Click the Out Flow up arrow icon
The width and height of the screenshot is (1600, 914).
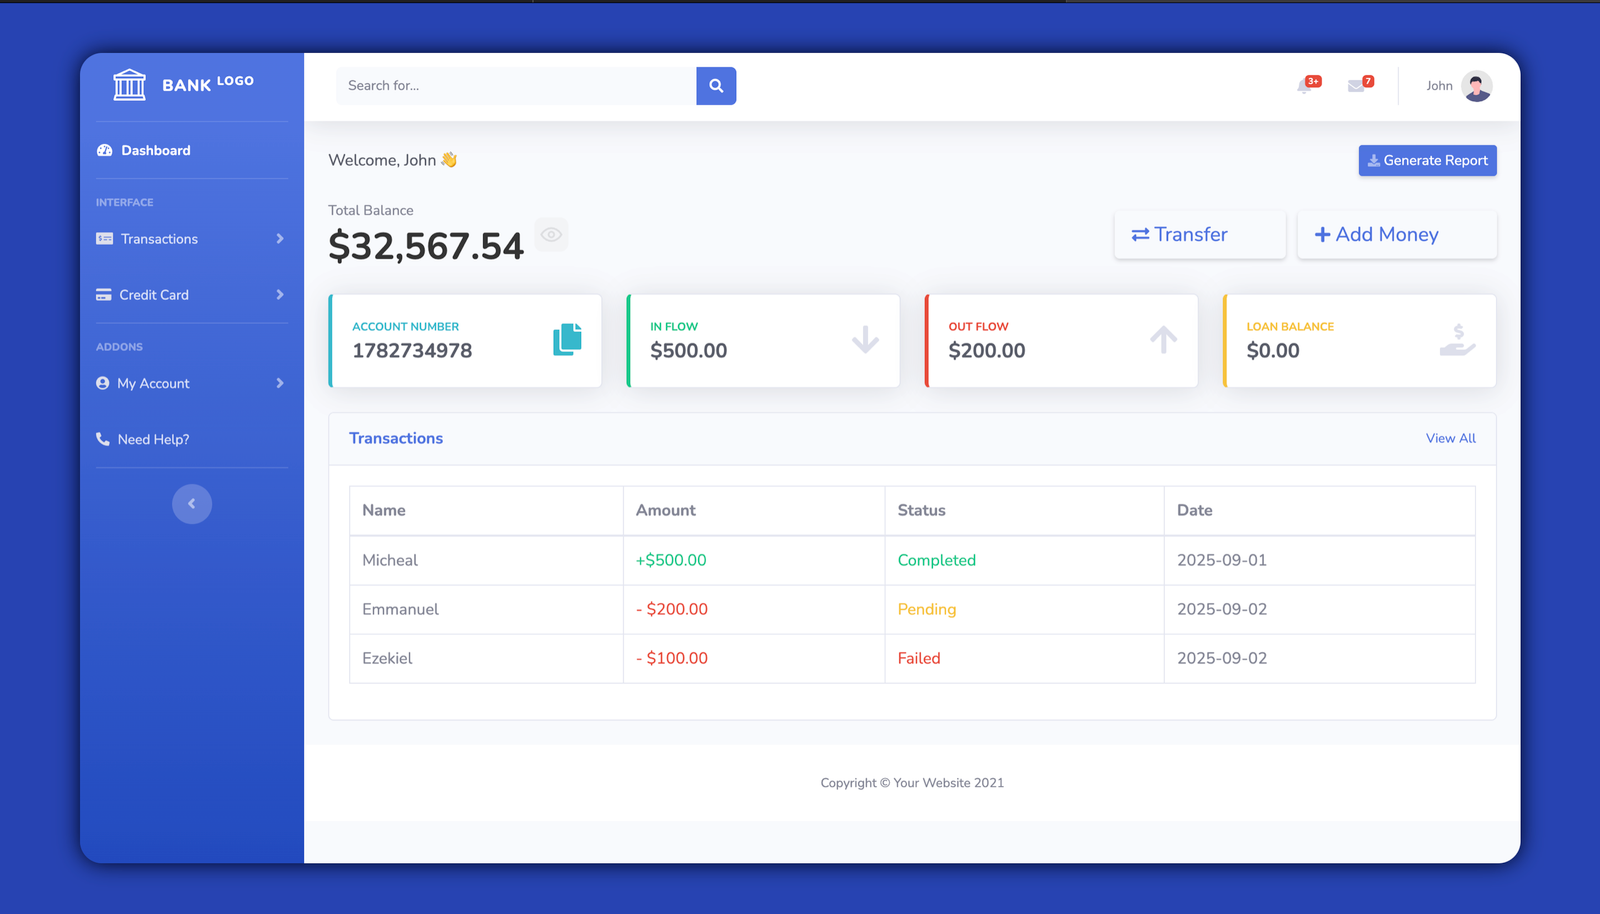tap(1163, 340)
